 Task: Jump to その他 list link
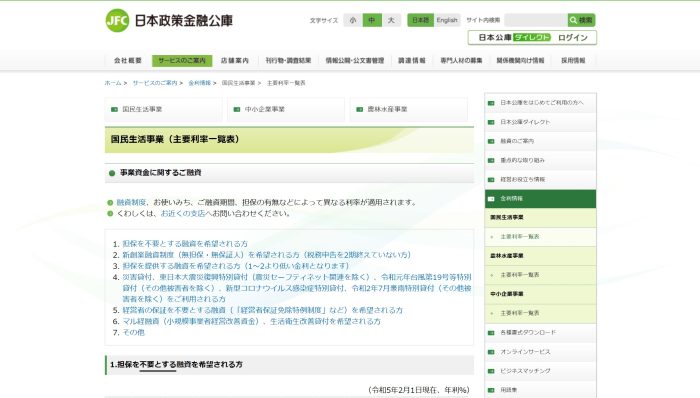coord(133,332)
